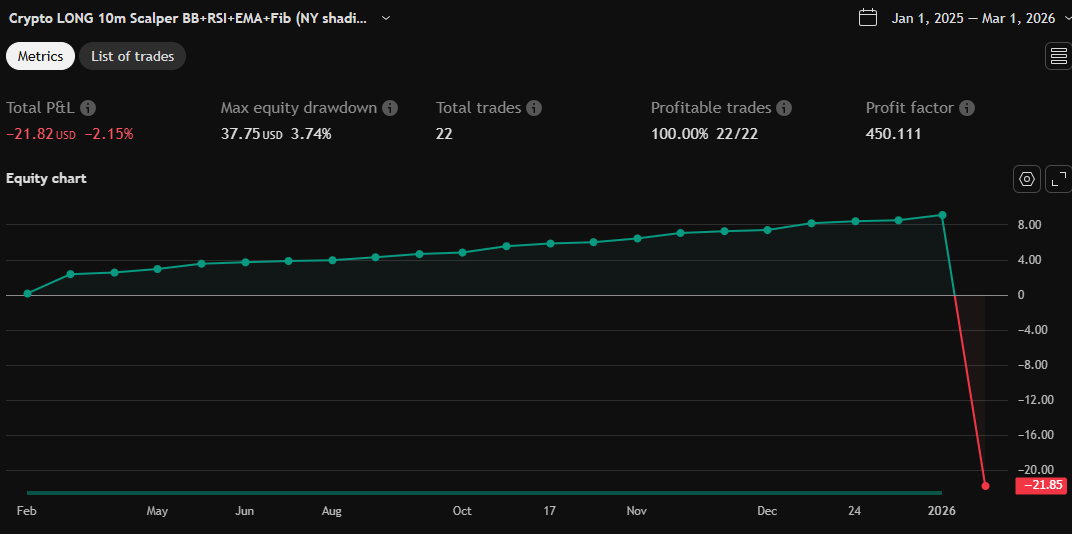Screen dimensions: 1072x534
Task: Click the Crypto LONG 10m Scalper strategy title
Action: 188,18
